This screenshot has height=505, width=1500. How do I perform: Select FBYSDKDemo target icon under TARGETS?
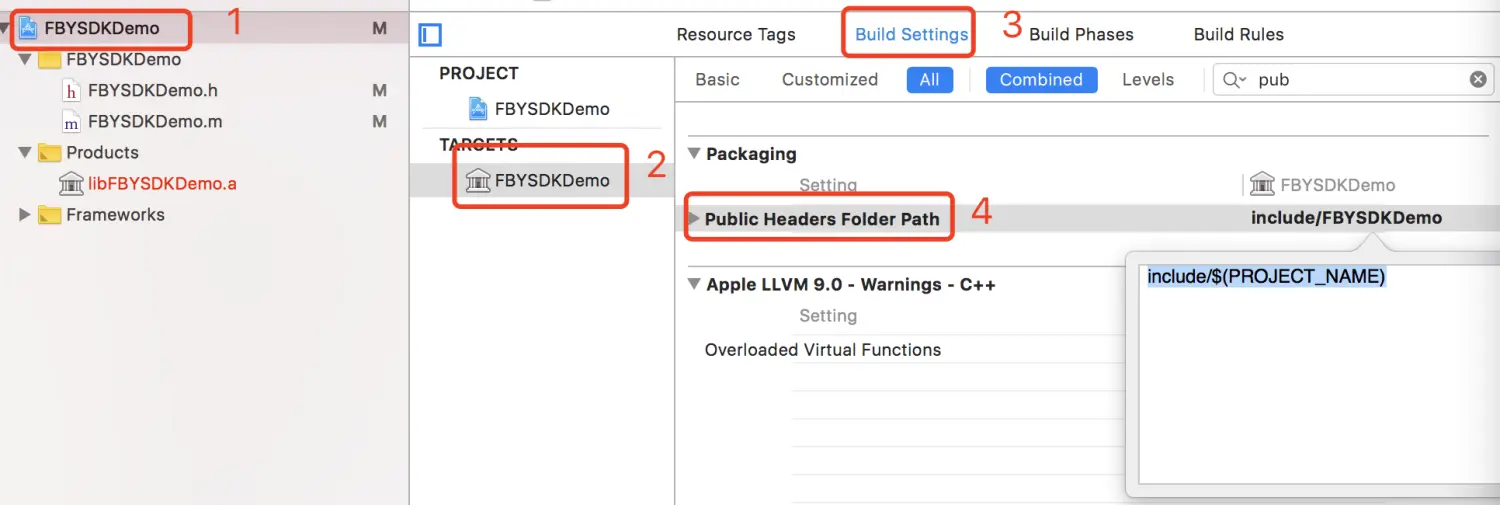(478, 181)
